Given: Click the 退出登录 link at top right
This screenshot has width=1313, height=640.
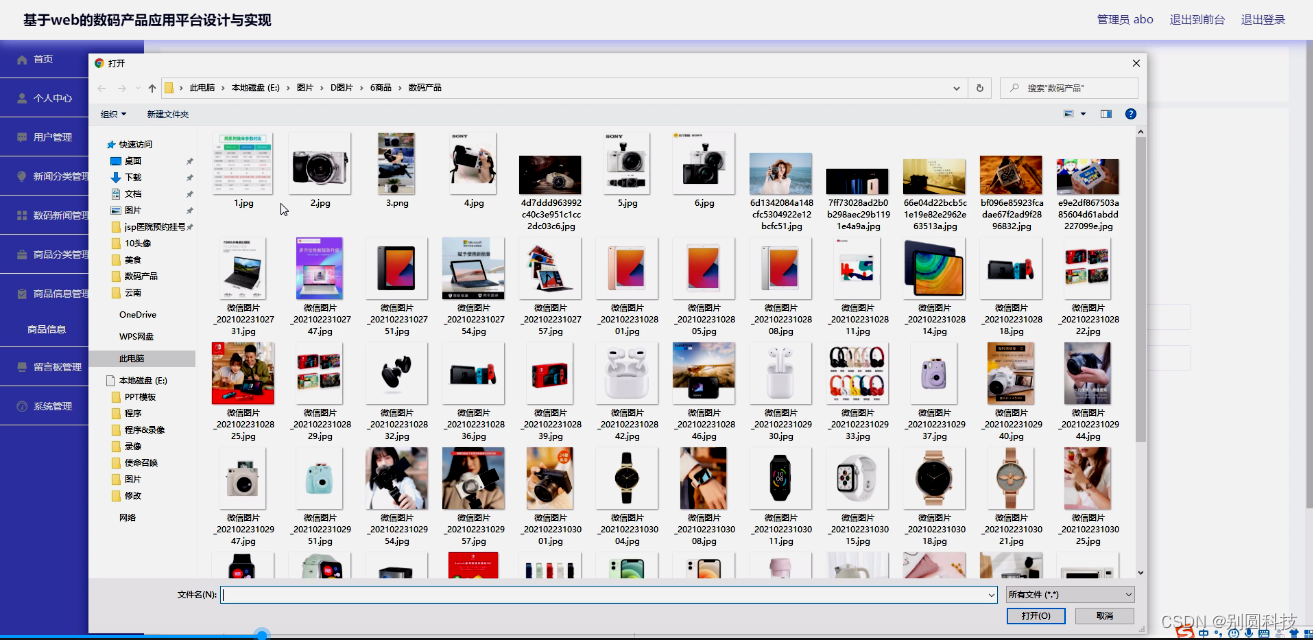Looking at the screenshot, I should pyautogui.click(x=1263, y=18).
